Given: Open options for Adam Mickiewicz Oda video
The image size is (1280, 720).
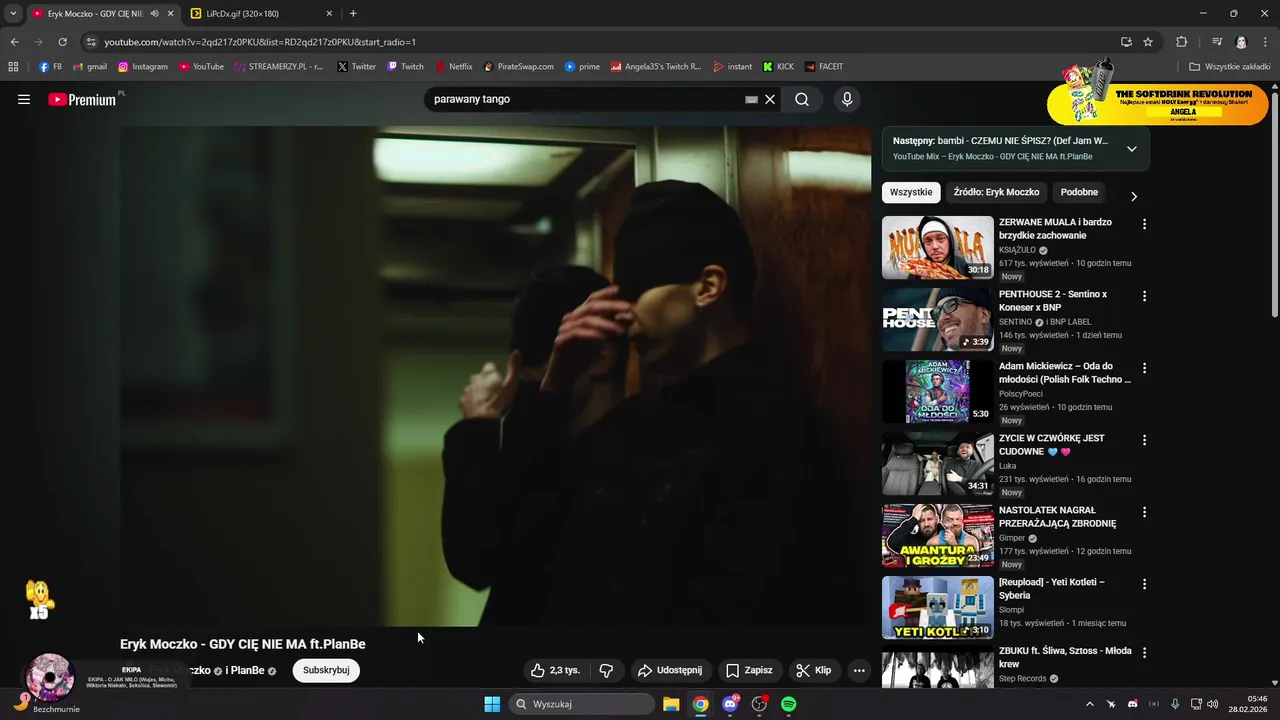Looking at the screenshot, I should coord(1144,368).
